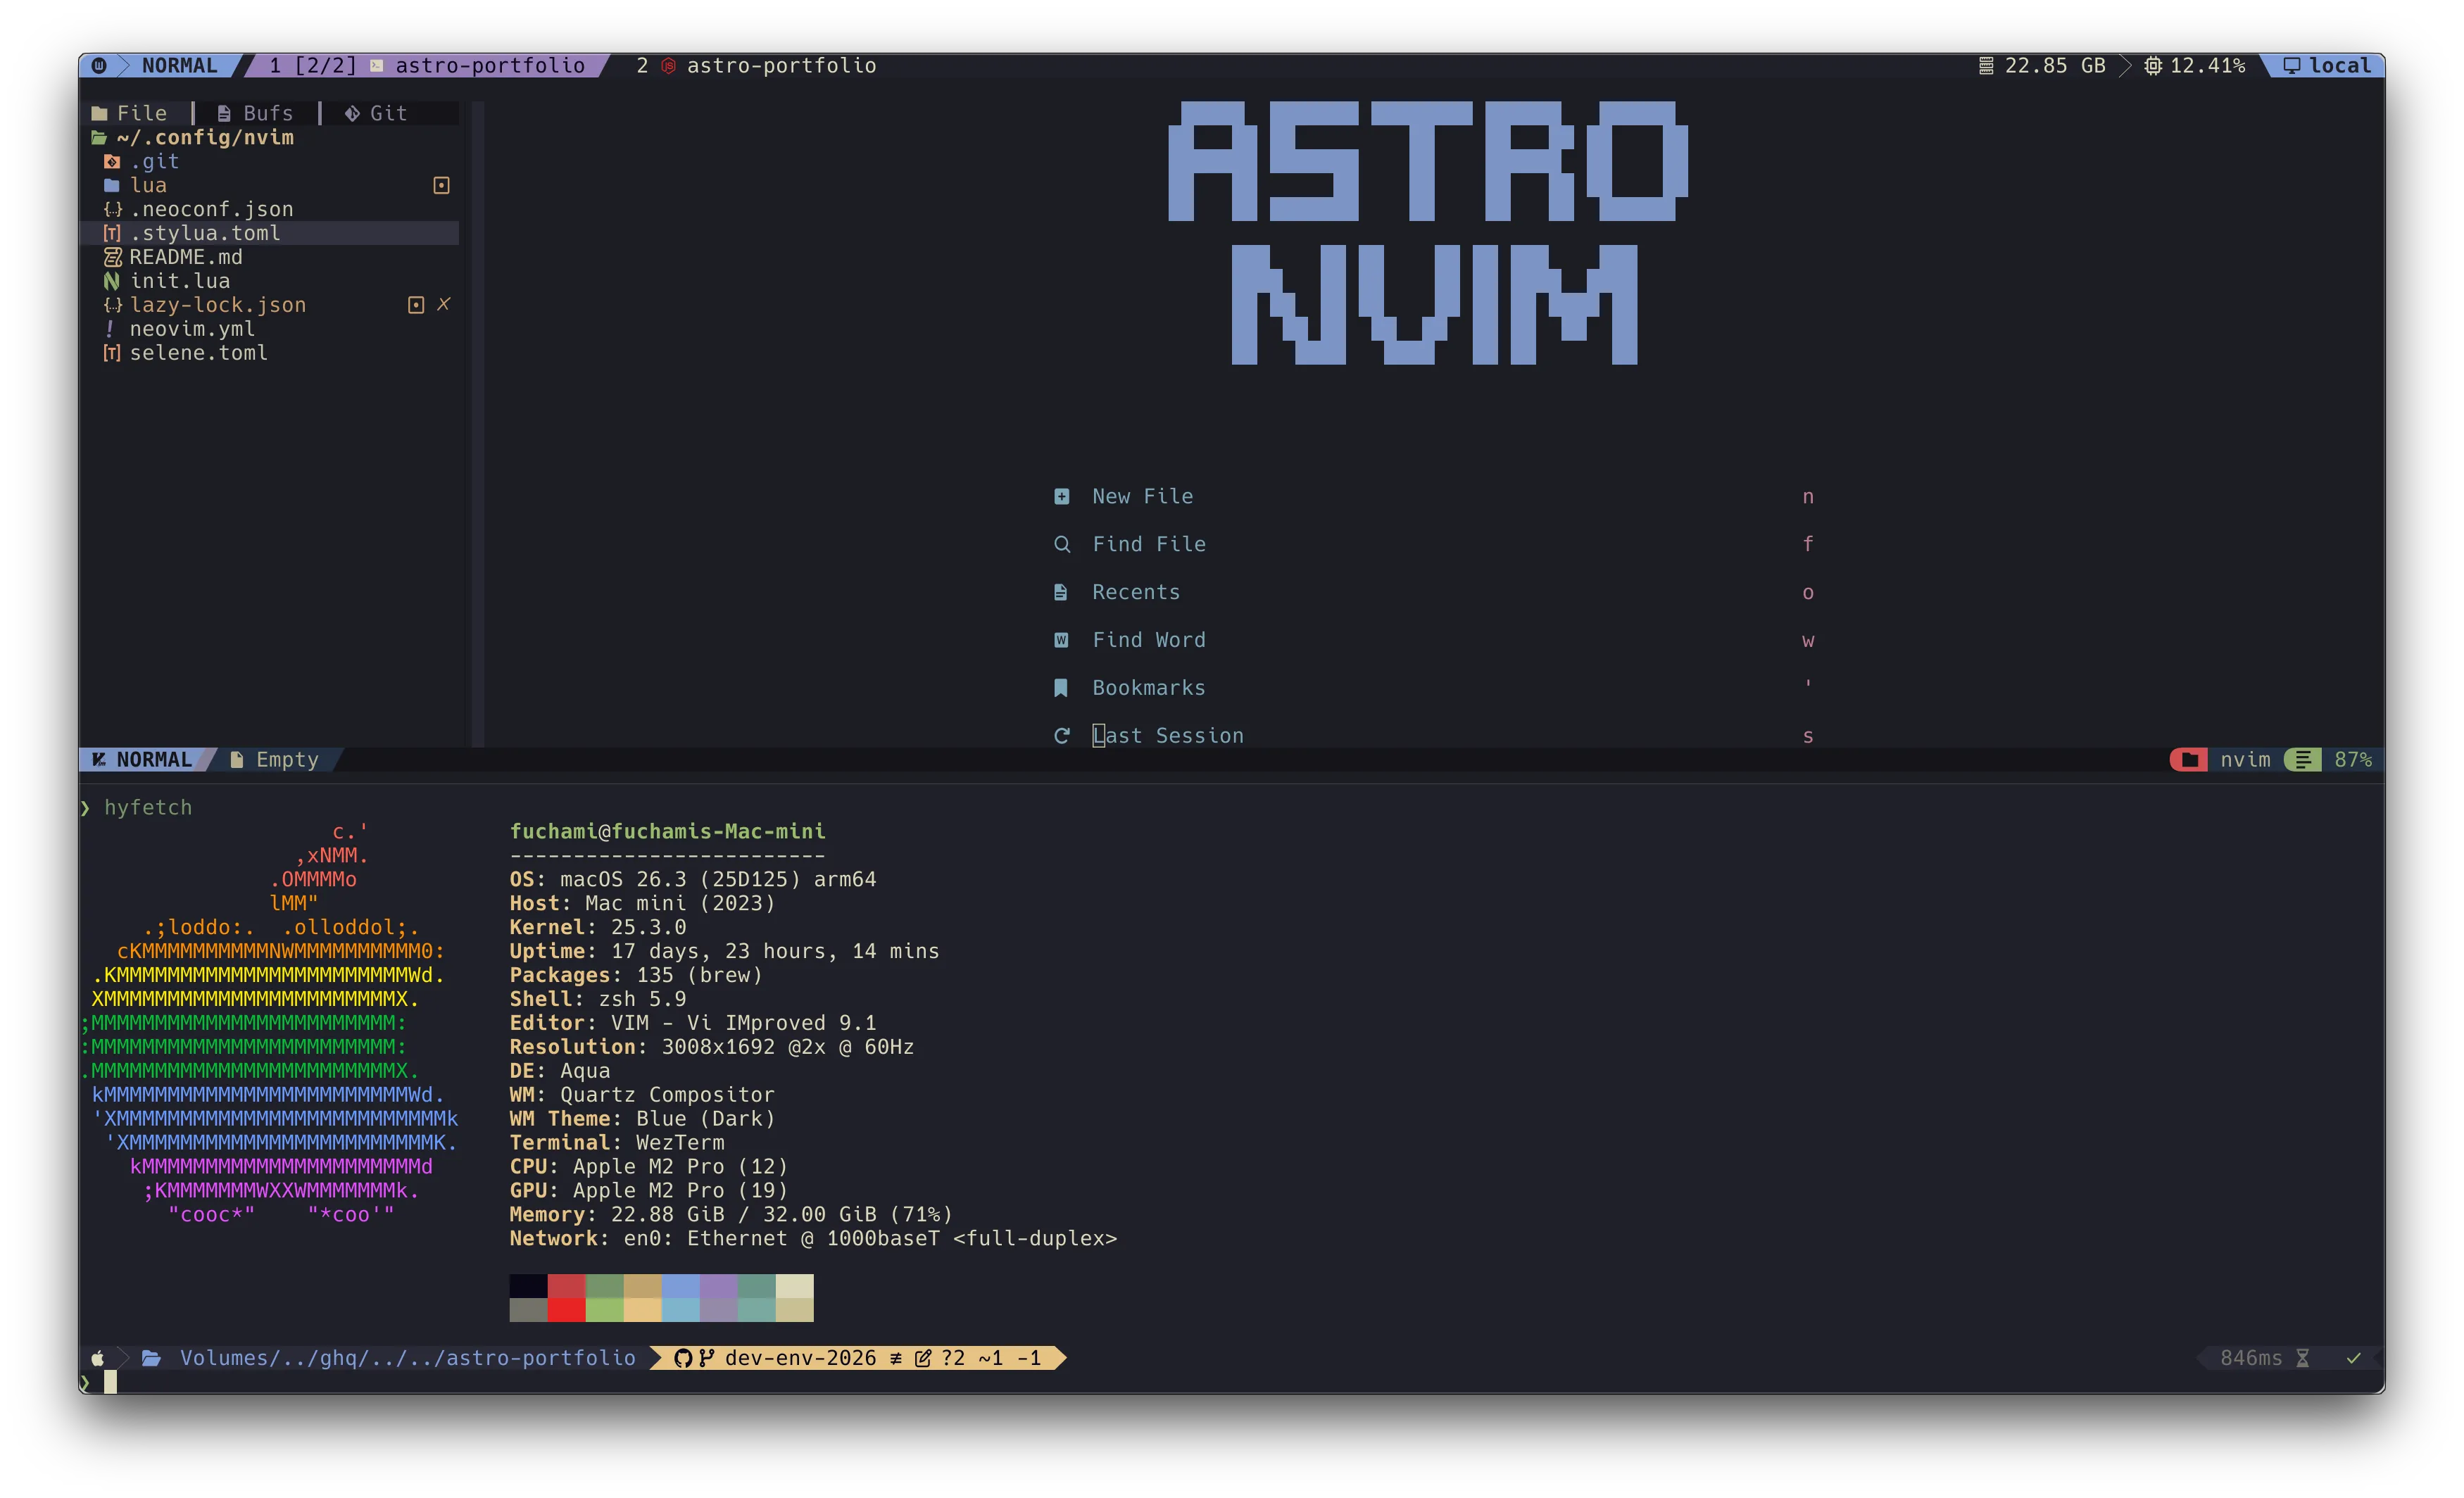Click the gray swatch in hyfetch palette
Screen dimensions: 2464x1498
click(x=529, y=1310)
